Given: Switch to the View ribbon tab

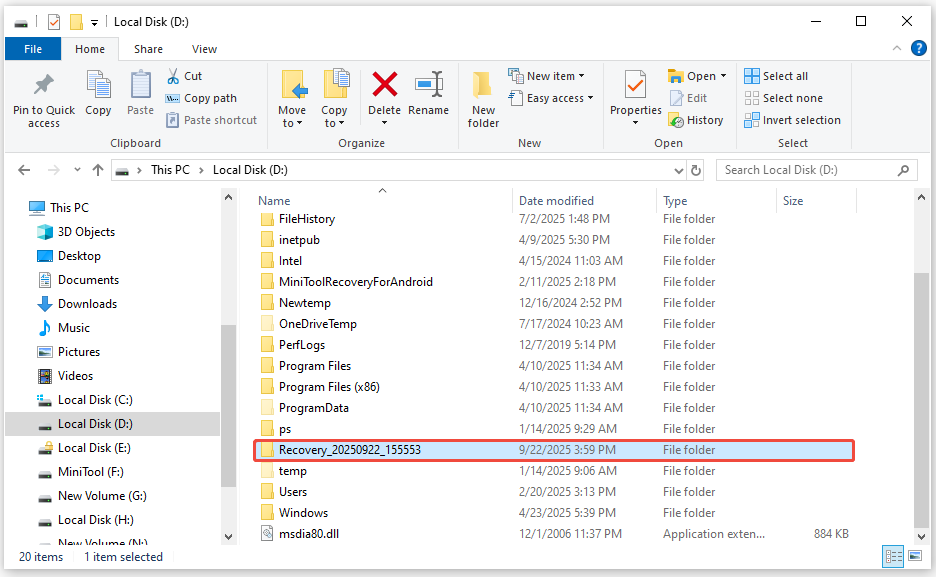Looking at the screenshot, I should coord(204,48).
